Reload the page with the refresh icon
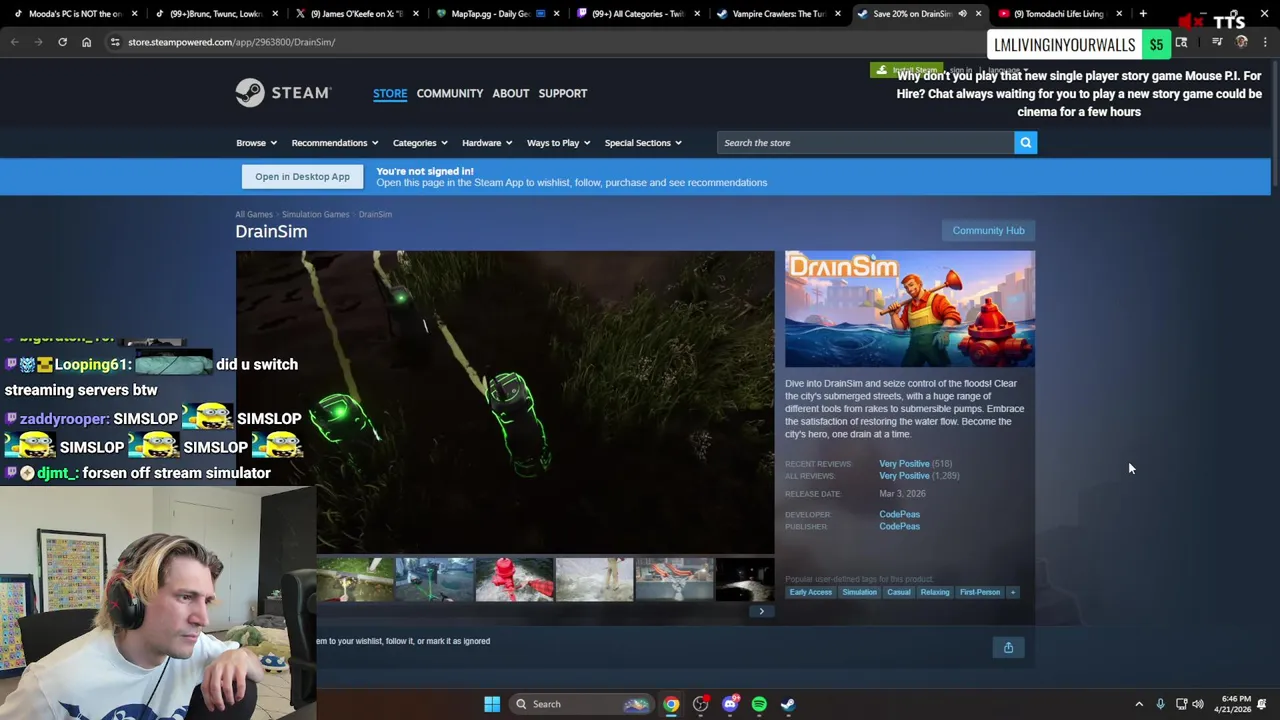Screen dimensions: 1280x720 click(x=62, y=42)
